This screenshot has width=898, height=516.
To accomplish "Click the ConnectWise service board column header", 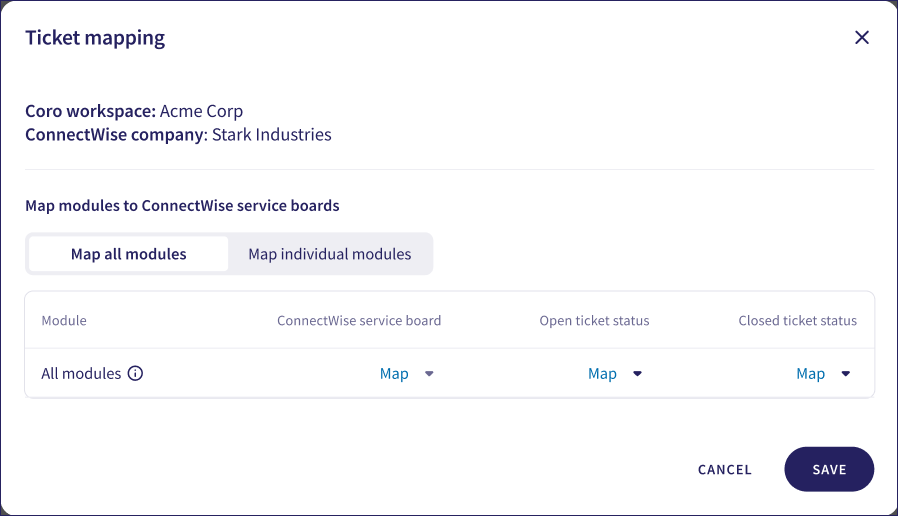I will tap(359, 321).
